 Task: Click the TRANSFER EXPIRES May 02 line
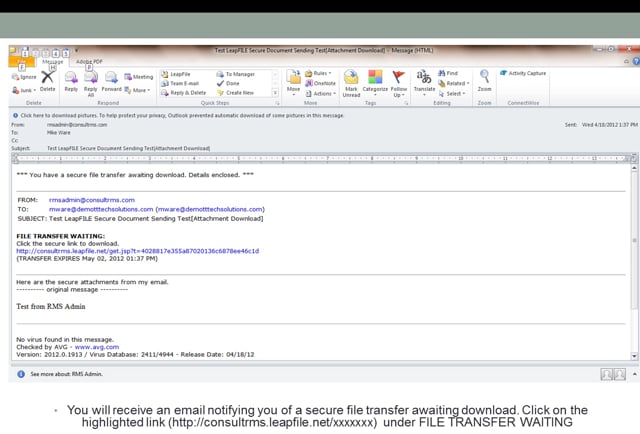[87, 258]
